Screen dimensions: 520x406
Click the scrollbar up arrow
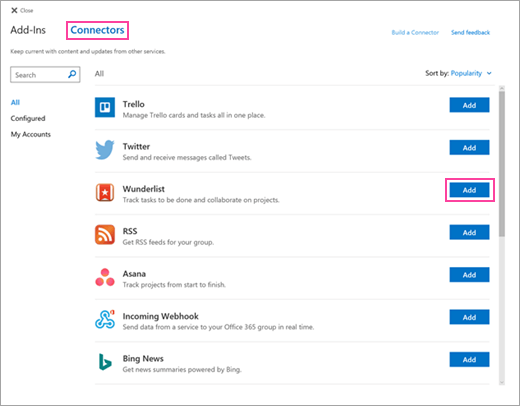point(502,88)
